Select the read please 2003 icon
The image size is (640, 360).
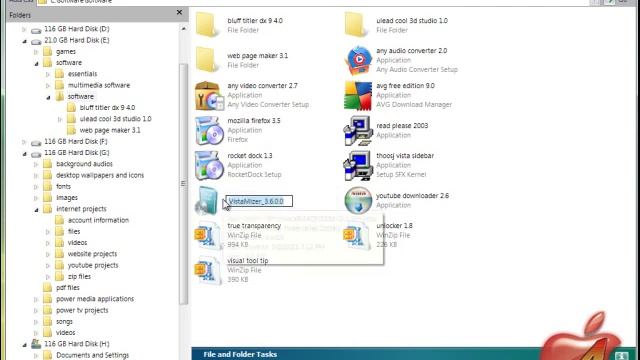(358, 131)
